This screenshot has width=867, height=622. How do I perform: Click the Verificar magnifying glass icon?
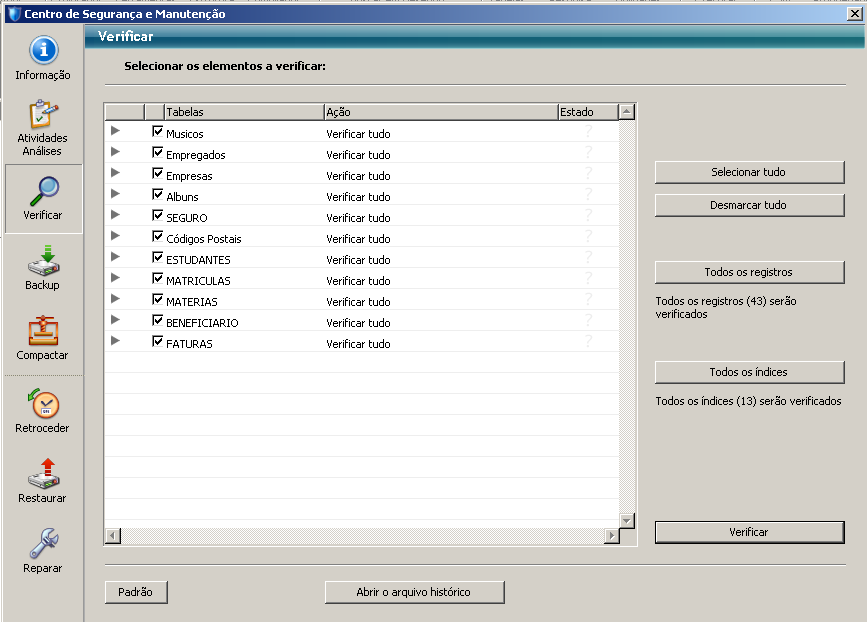click(43, 190)
